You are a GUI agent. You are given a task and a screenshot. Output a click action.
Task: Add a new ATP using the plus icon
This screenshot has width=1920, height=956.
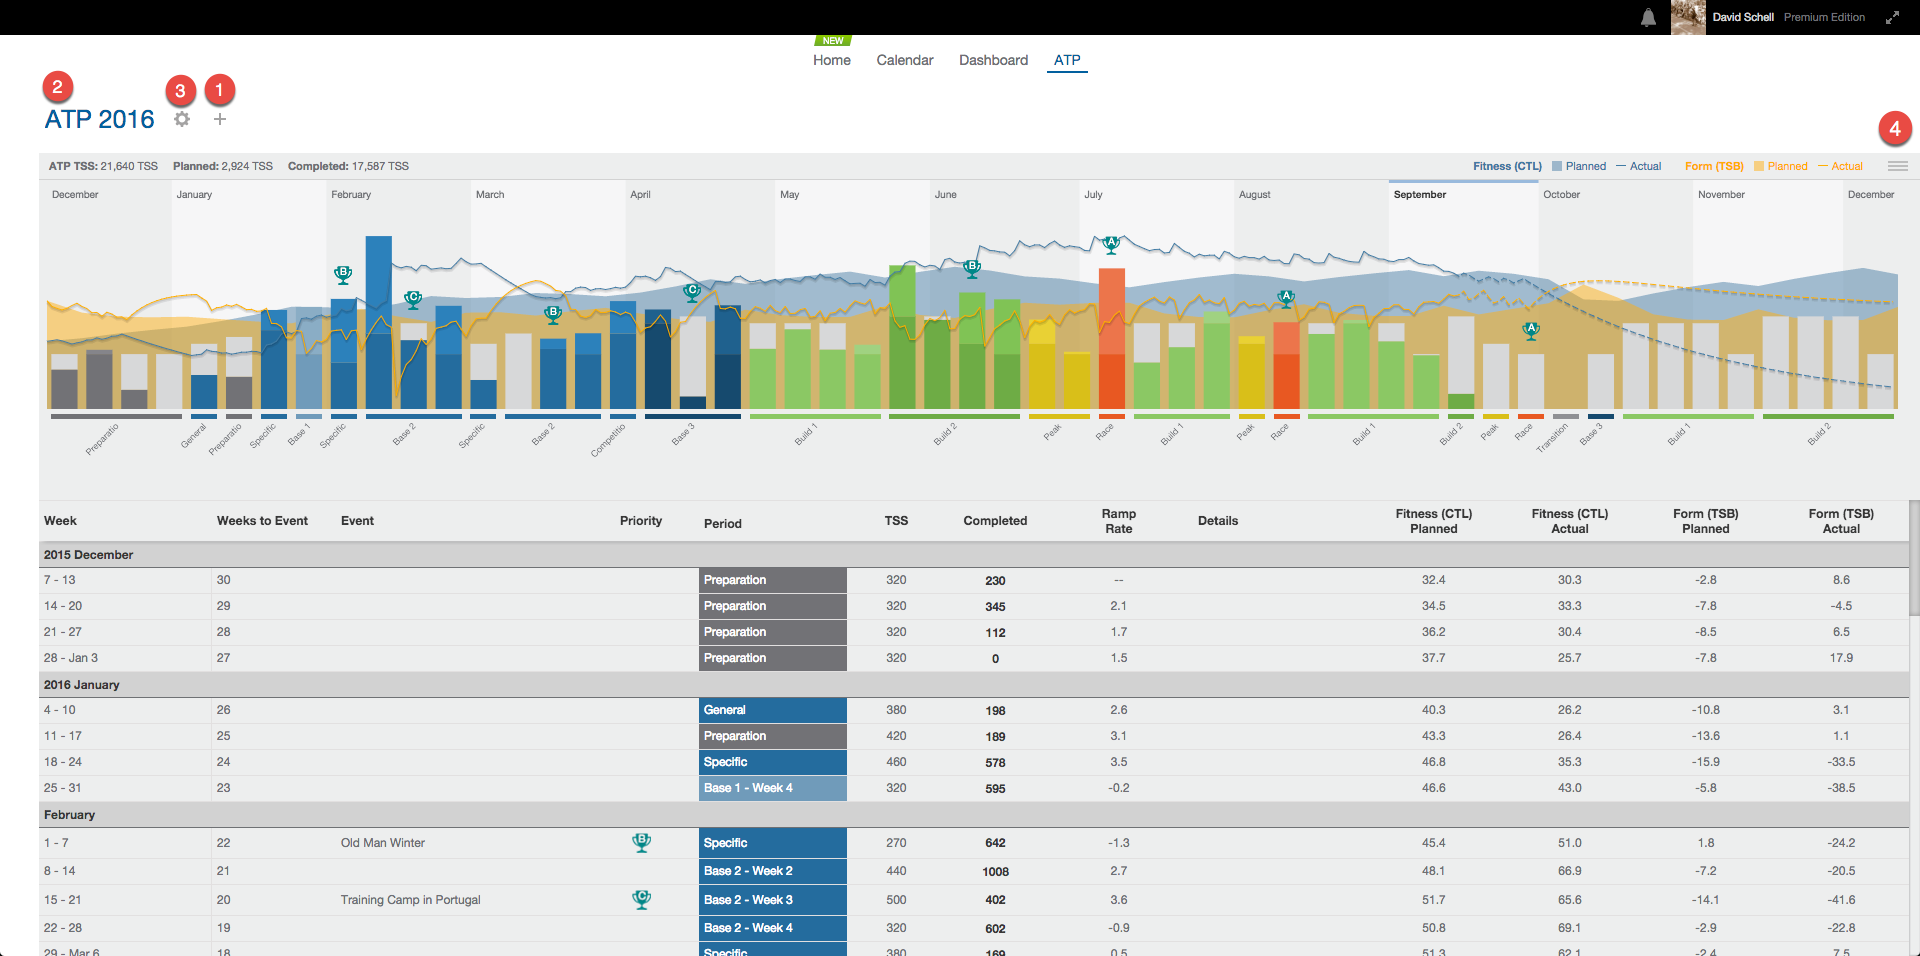click(x=219, y=119)
